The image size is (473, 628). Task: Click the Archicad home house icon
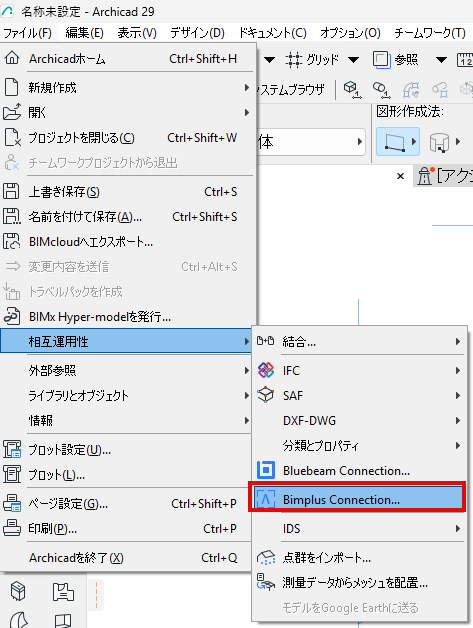coord(12,58)
